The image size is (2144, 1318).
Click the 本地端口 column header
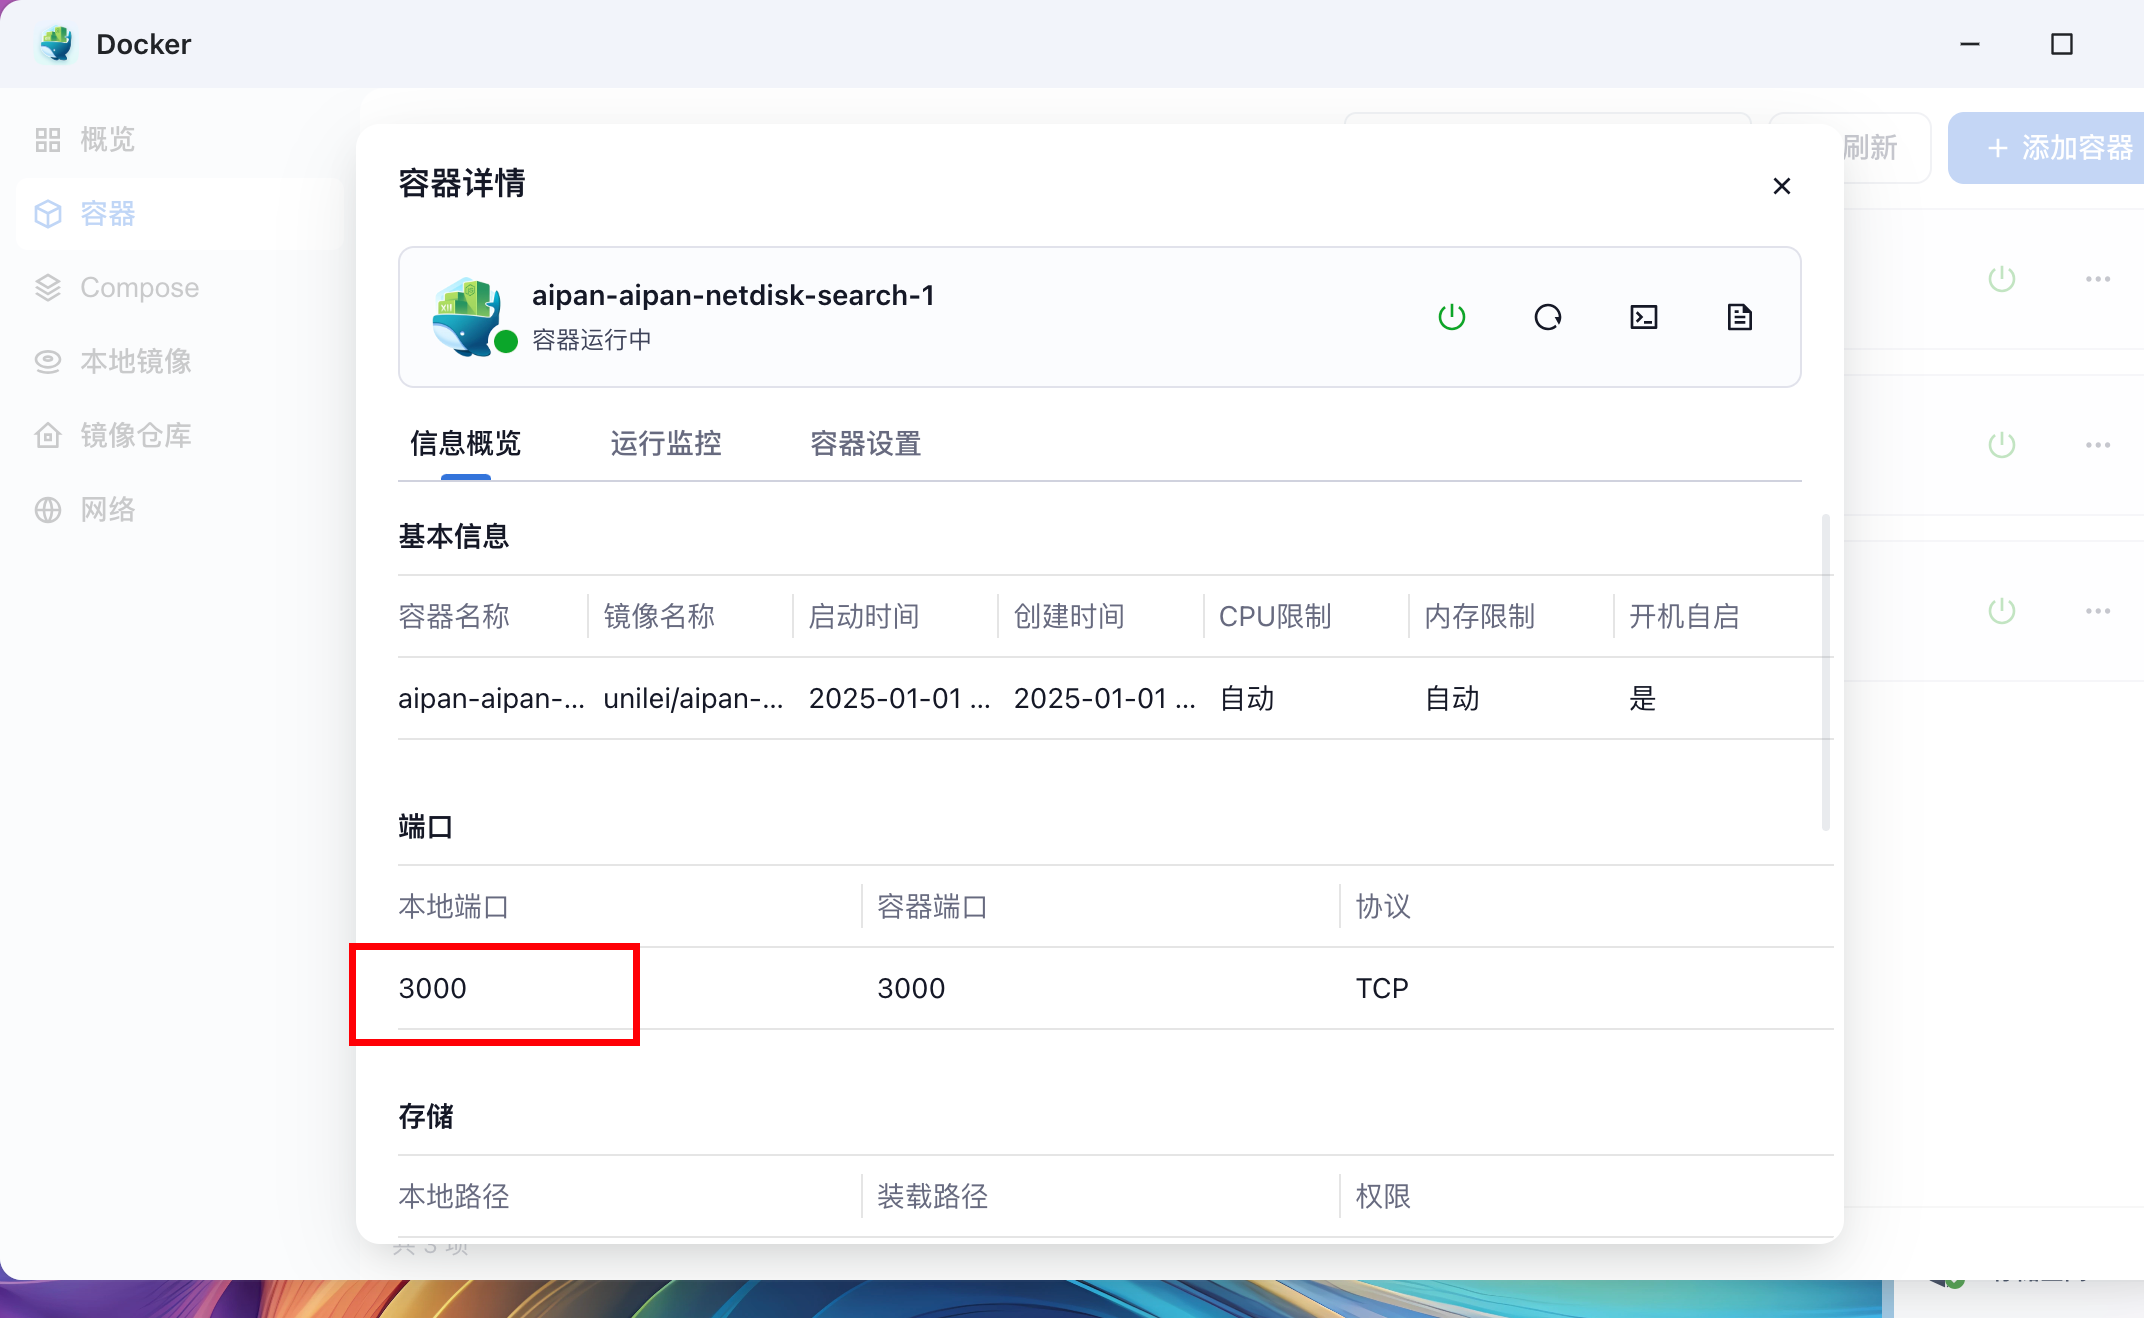pyautogui.click(x=454, y=906)
